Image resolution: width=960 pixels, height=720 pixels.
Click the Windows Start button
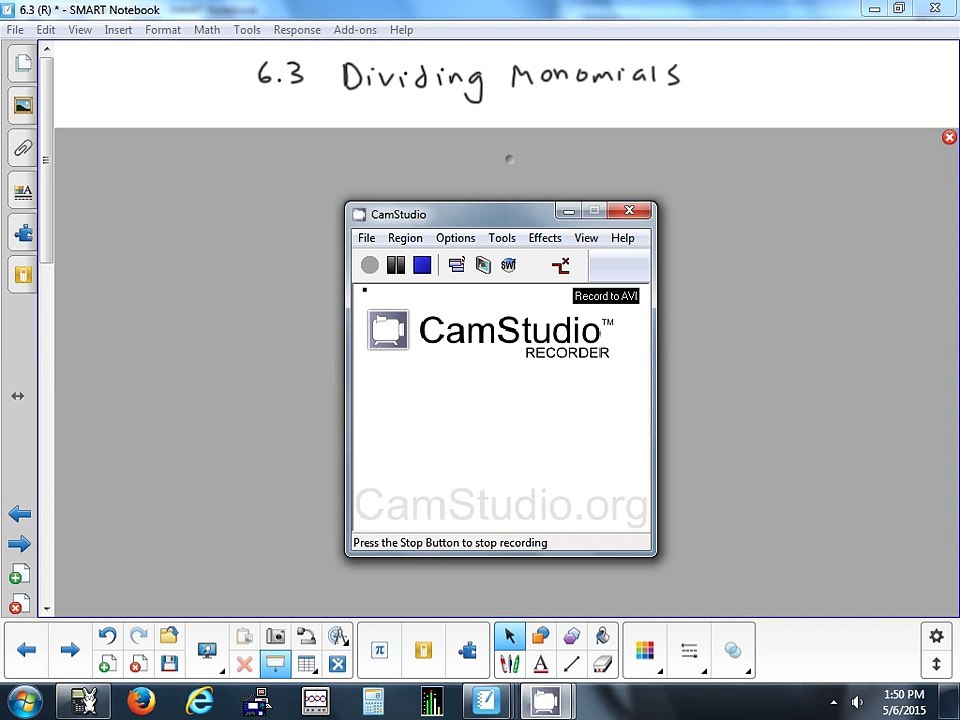point(24,702)
